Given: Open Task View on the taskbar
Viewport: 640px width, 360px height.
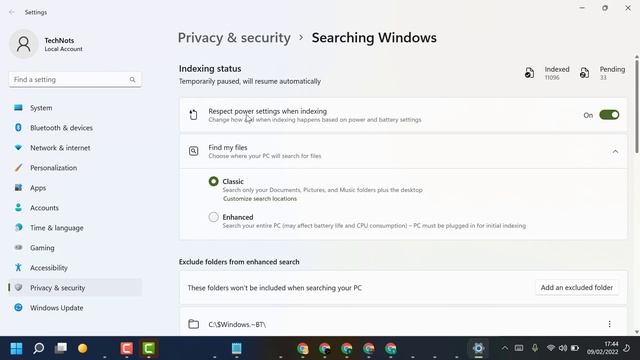Looking at the screenshot, I should point(61,348).
